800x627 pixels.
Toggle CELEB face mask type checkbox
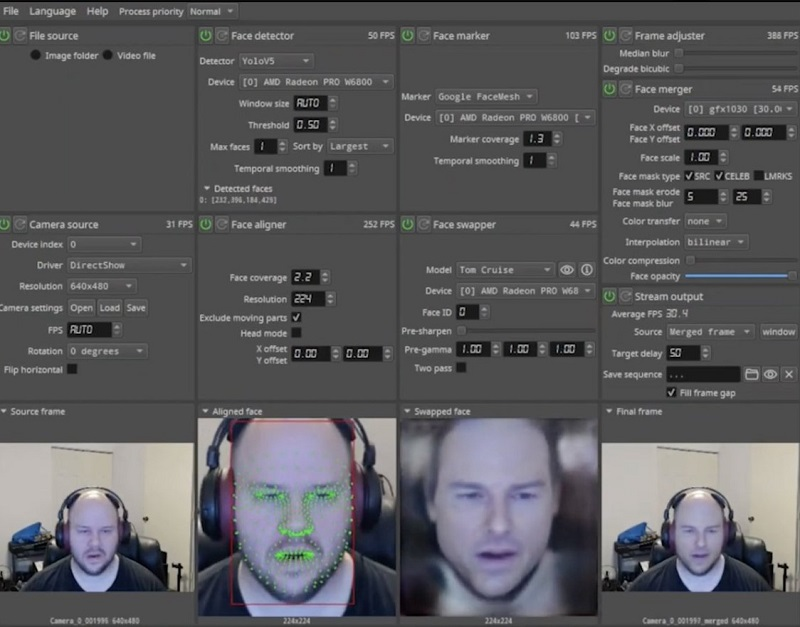coord(719,176)
